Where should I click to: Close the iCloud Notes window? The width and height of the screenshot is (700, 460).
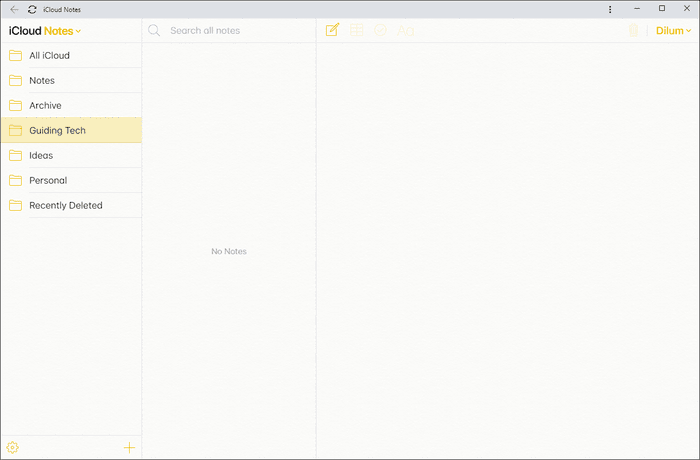687,8
